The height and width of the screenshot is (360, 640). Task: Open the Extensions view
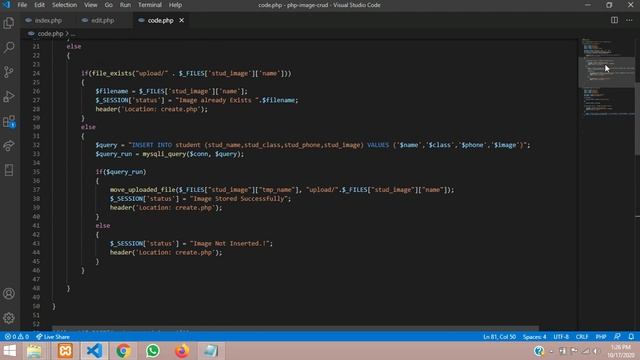(9, 121)
